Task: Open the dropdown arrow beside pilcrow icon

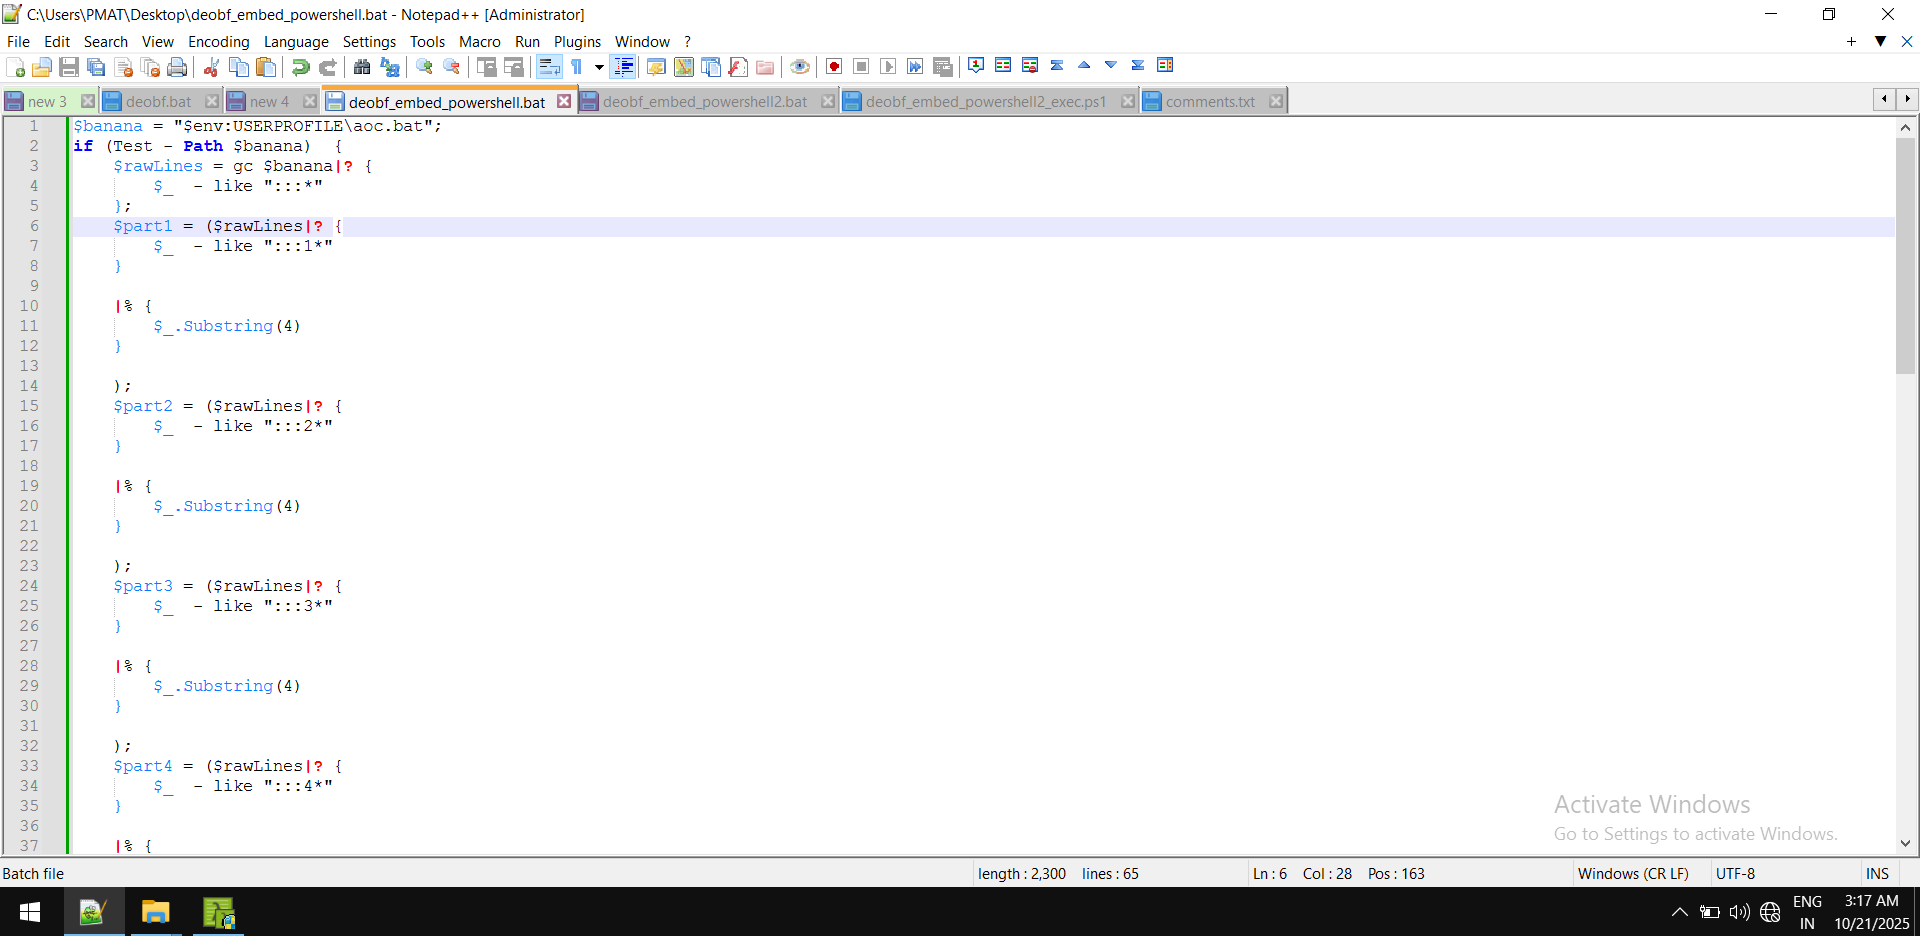Action: 599,67
